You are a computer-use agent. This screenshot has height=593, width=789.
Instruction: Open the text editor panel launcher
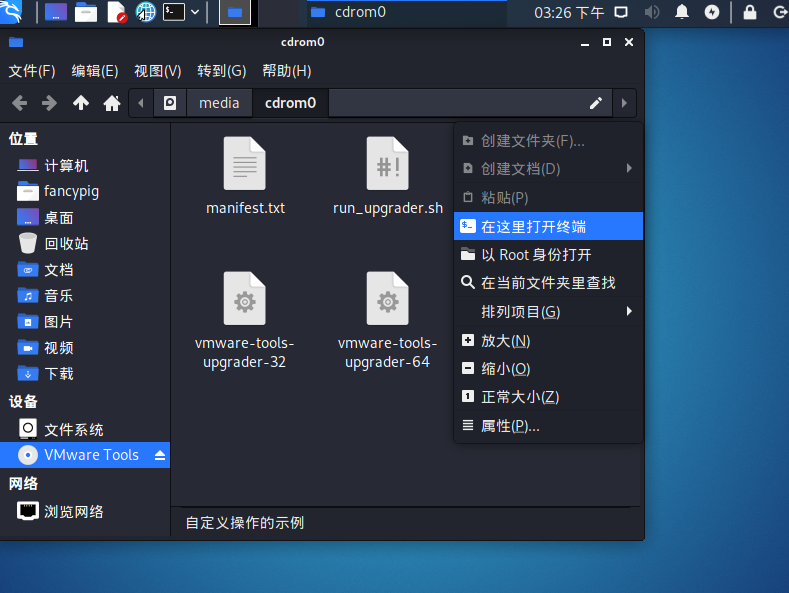coord(116,12)
